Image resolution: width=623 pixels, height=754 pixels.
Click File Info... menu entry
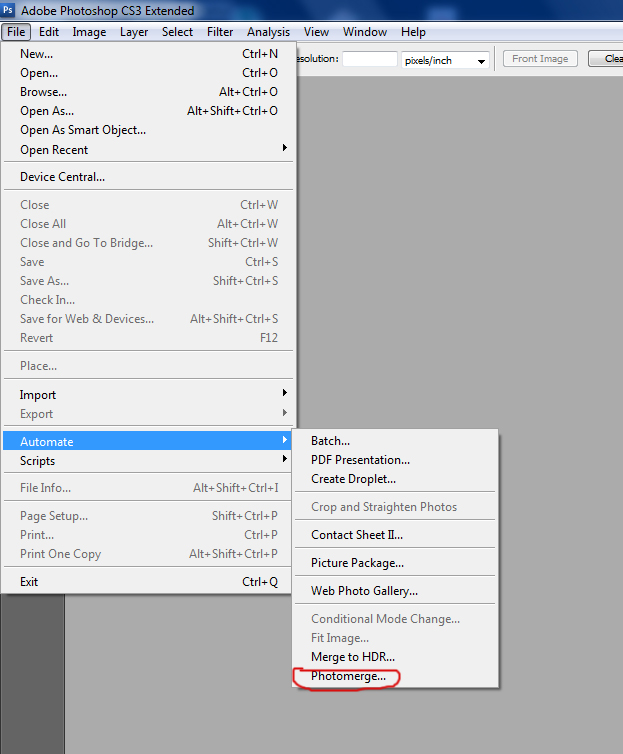148,488
